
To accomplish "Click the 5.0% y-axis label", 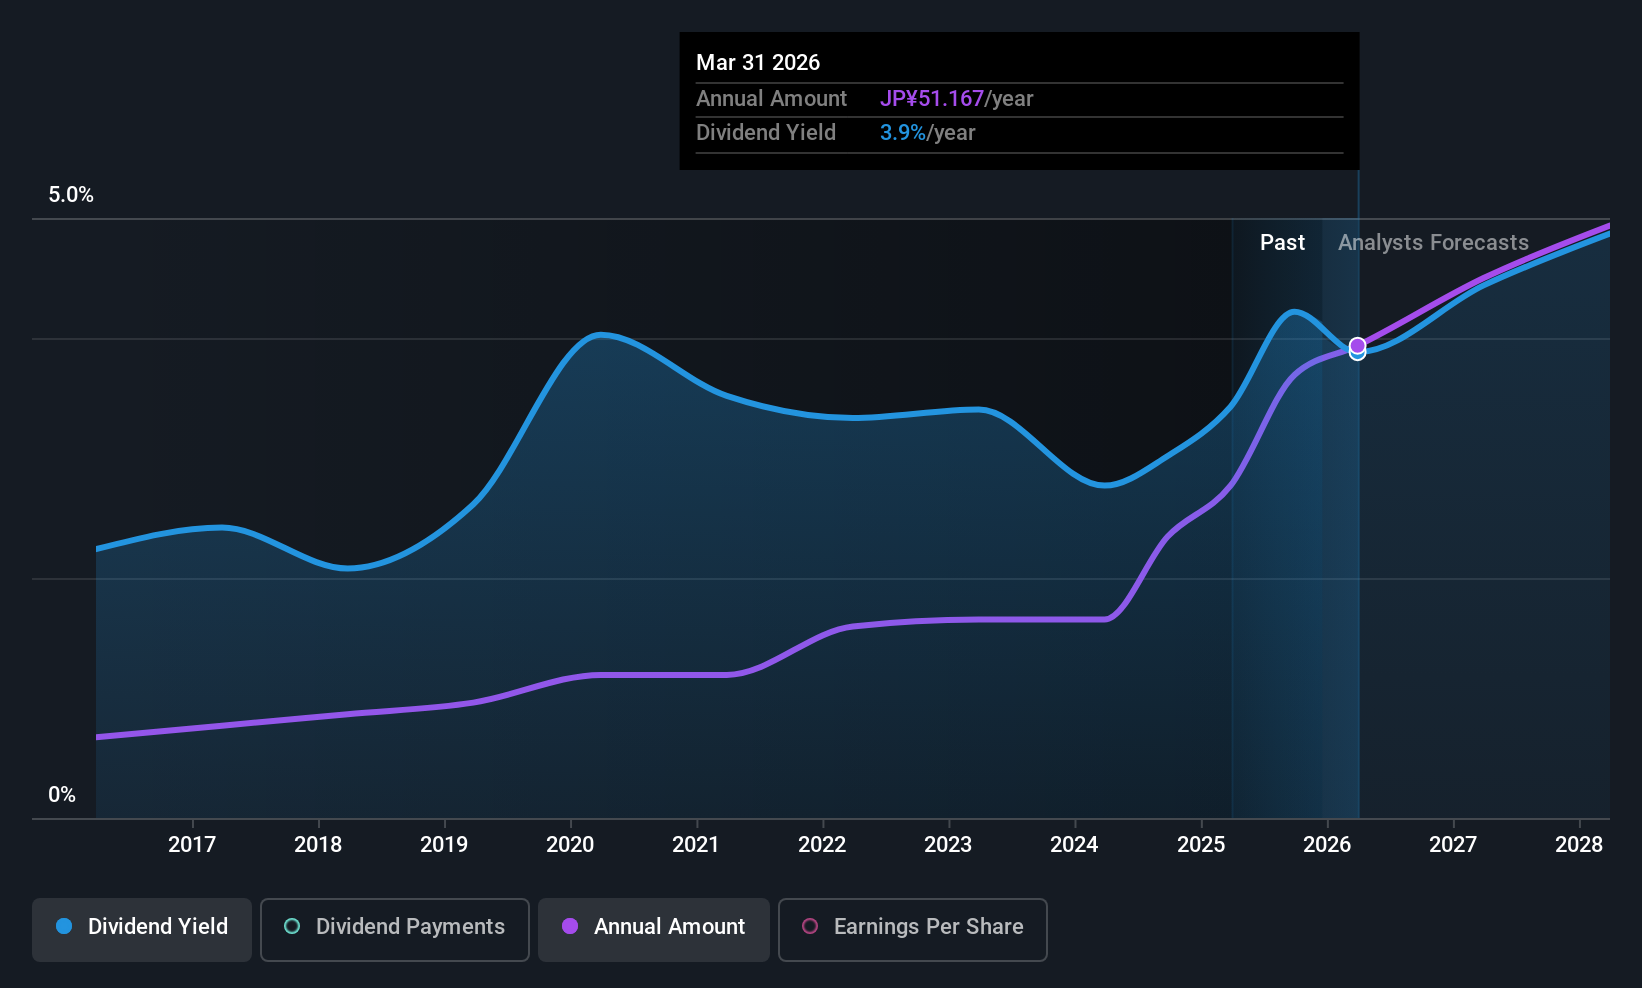I will point(71,195).
